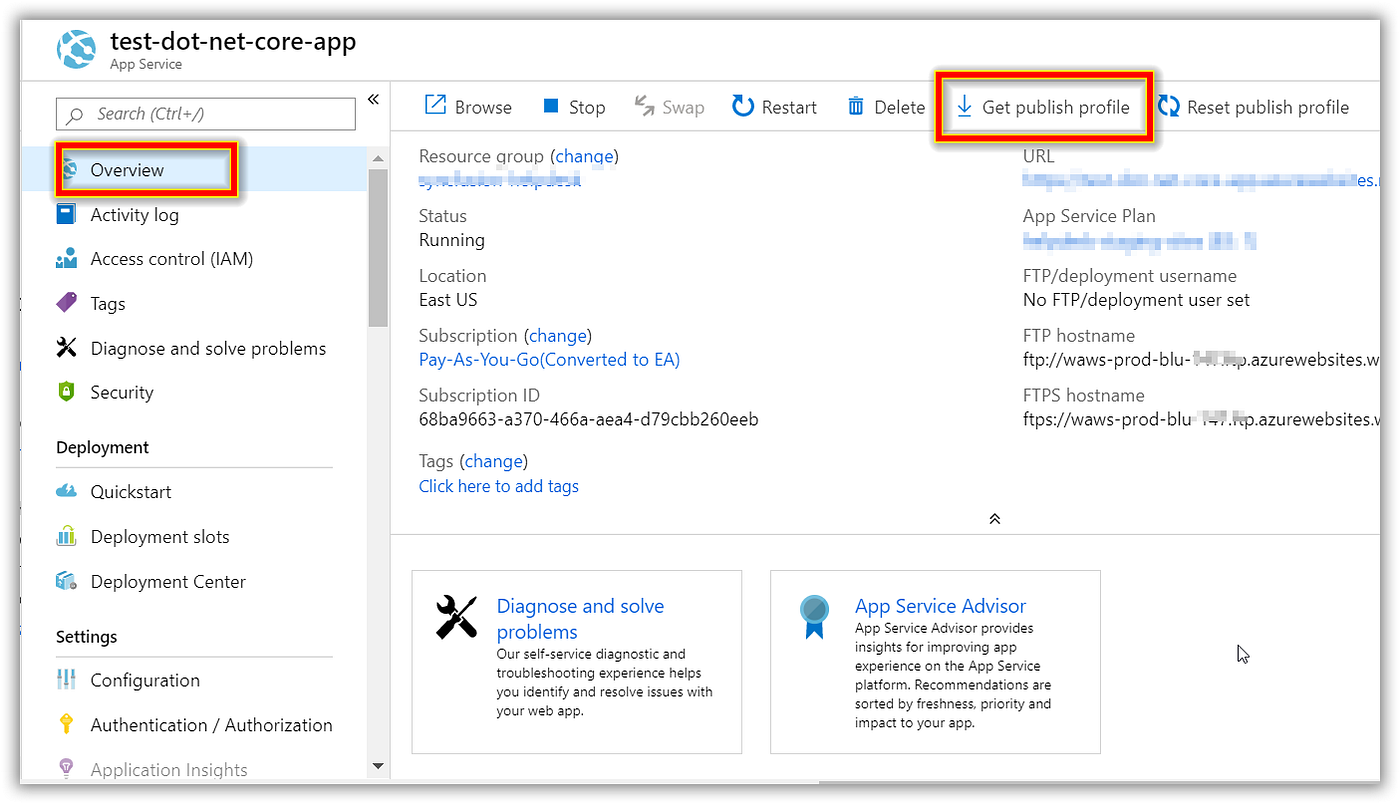Click the Reset publish profile refresh icon

tap(1168, 106)
